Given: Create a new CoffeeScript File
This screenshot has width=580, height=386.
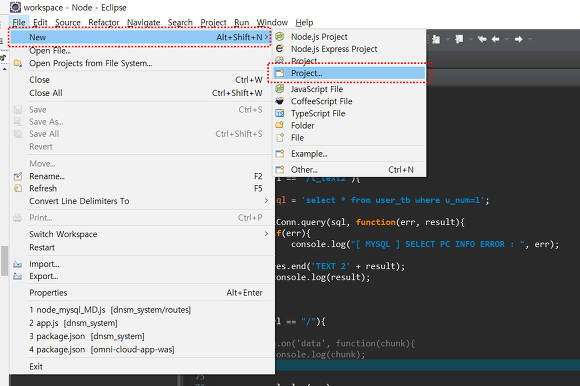Looking at the screenshot, I should click(x=349, y=101).
